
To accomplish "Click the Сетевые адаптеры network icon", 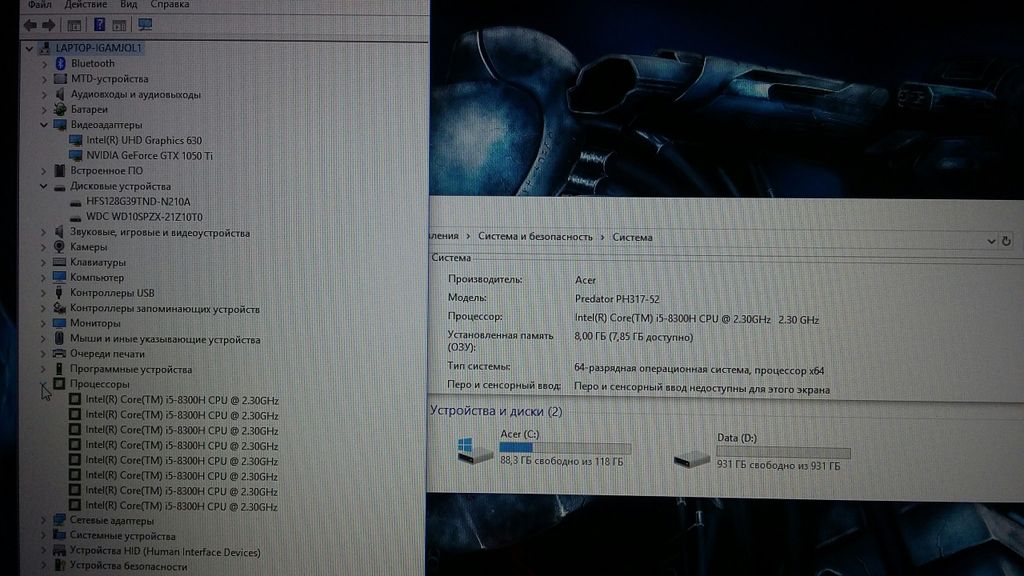I will click(x=59, y=520).
